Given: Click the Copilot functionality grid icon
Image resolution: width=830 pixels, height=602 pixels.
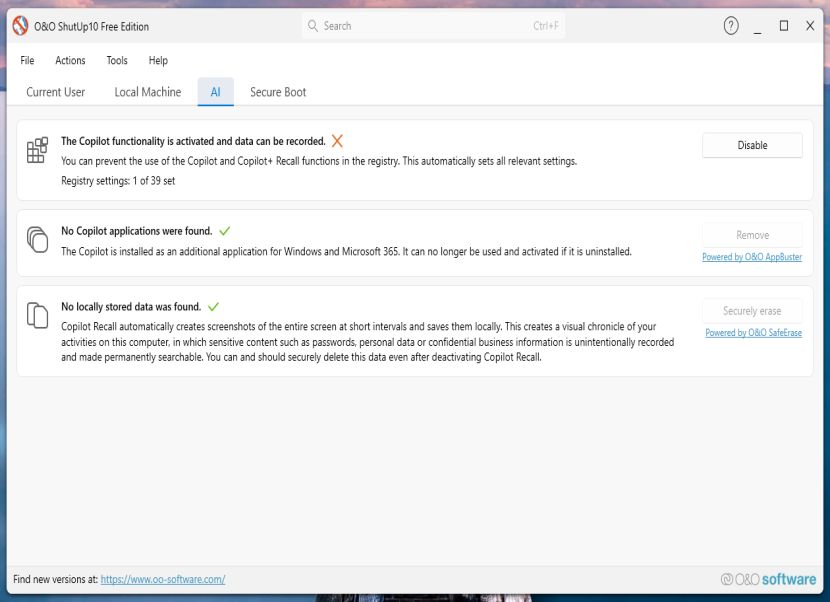Looking at the screenshot, I should click(37, 150).
